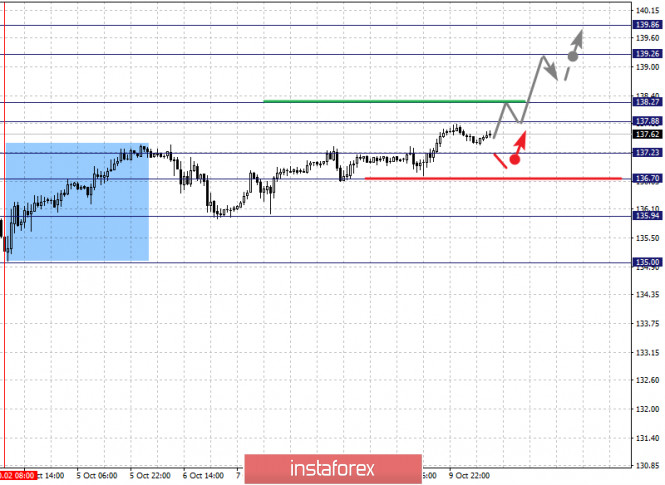Click the red date label on time axis
The height and width of the screenshot is (485, 665).
18,476
